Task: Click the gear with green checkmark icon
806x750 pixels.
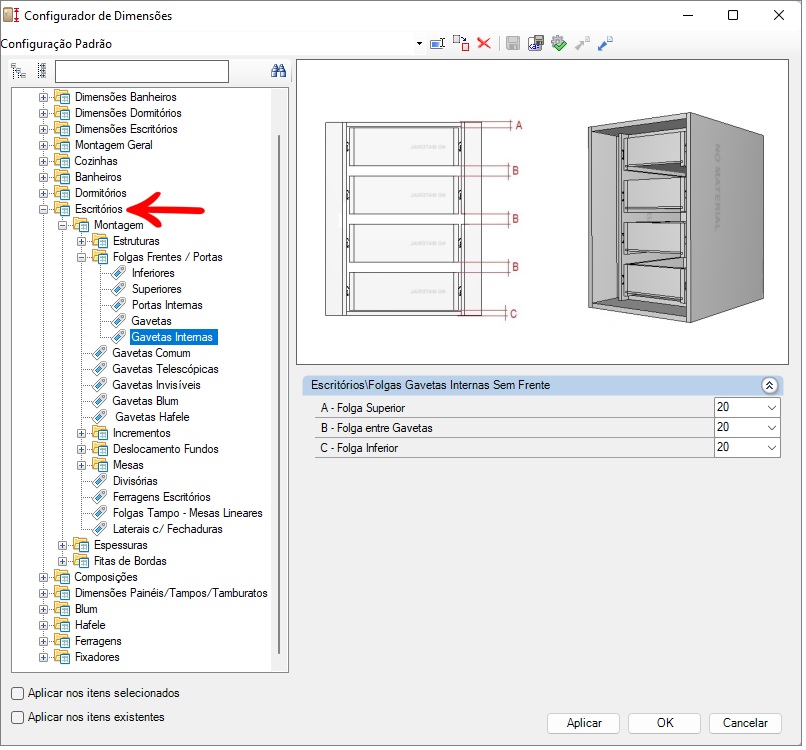Action: 559,43
